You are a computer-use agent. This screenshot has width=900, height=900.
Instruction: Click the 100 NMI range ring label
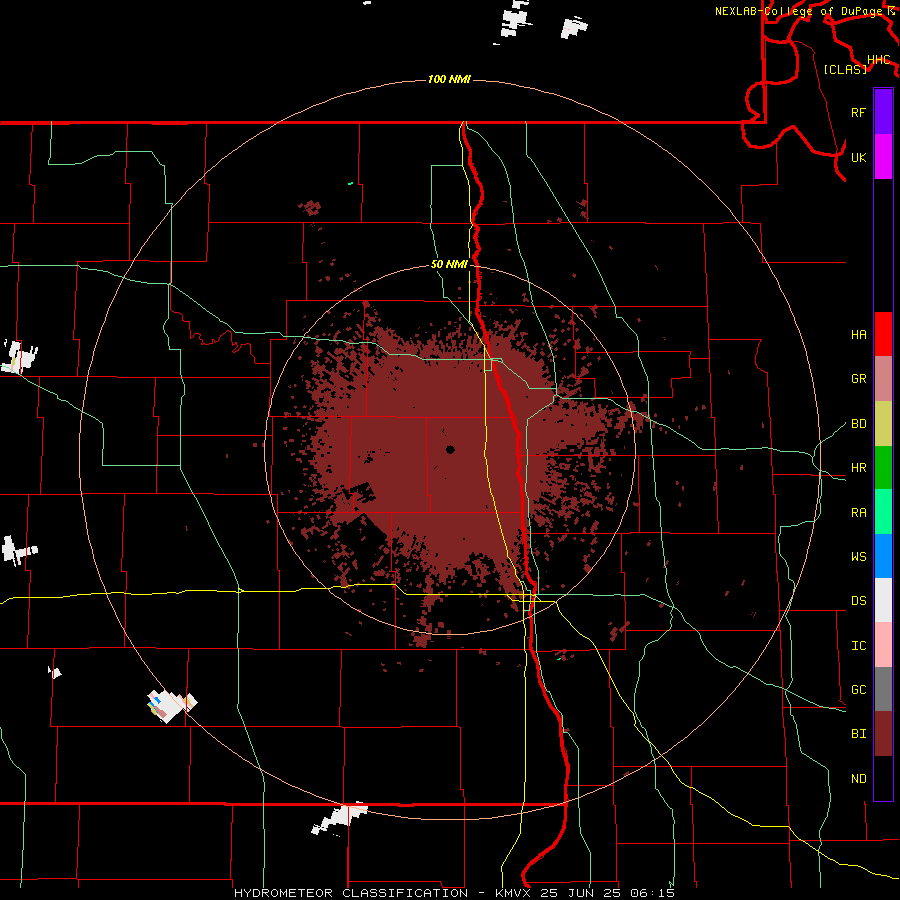pos(449,79)
